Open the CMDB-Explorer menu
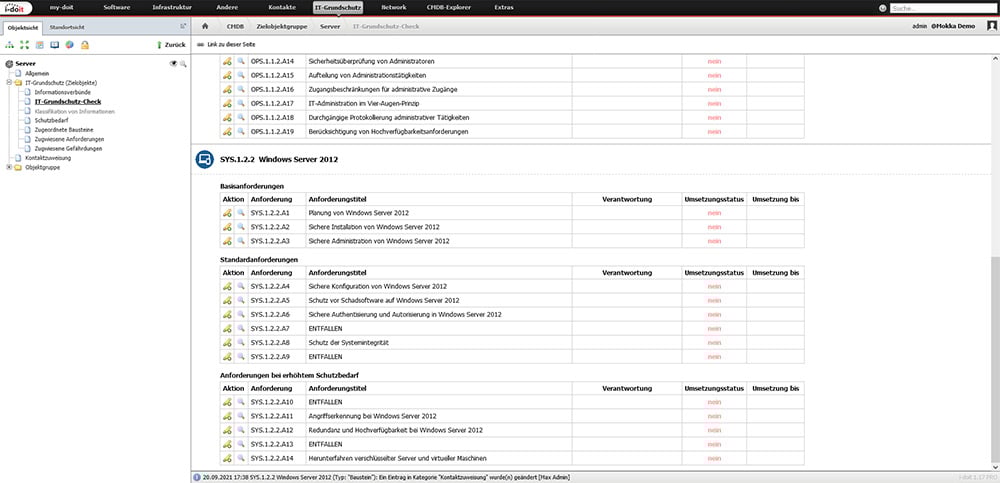Image resolution: width=1000 pixels, height=483 pixels. pyautogui.click(x=448, y=8)
